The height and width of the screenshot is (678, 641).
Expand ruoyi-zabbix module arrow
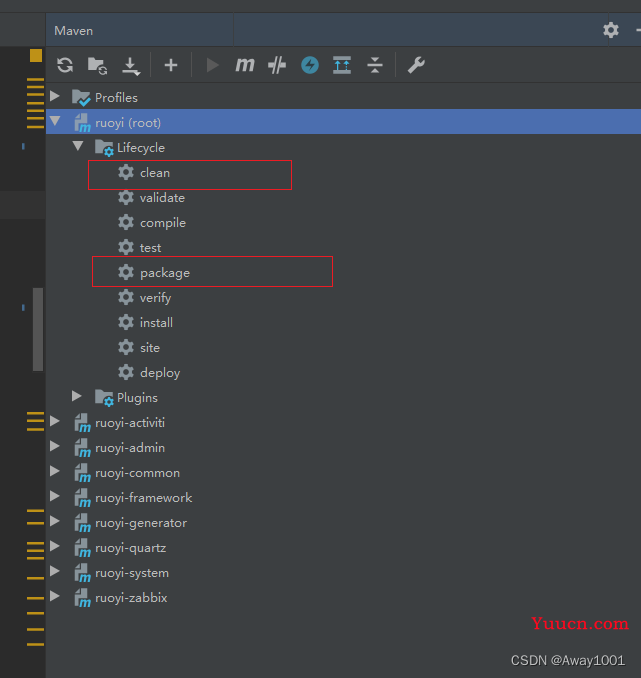pos(54,596)
